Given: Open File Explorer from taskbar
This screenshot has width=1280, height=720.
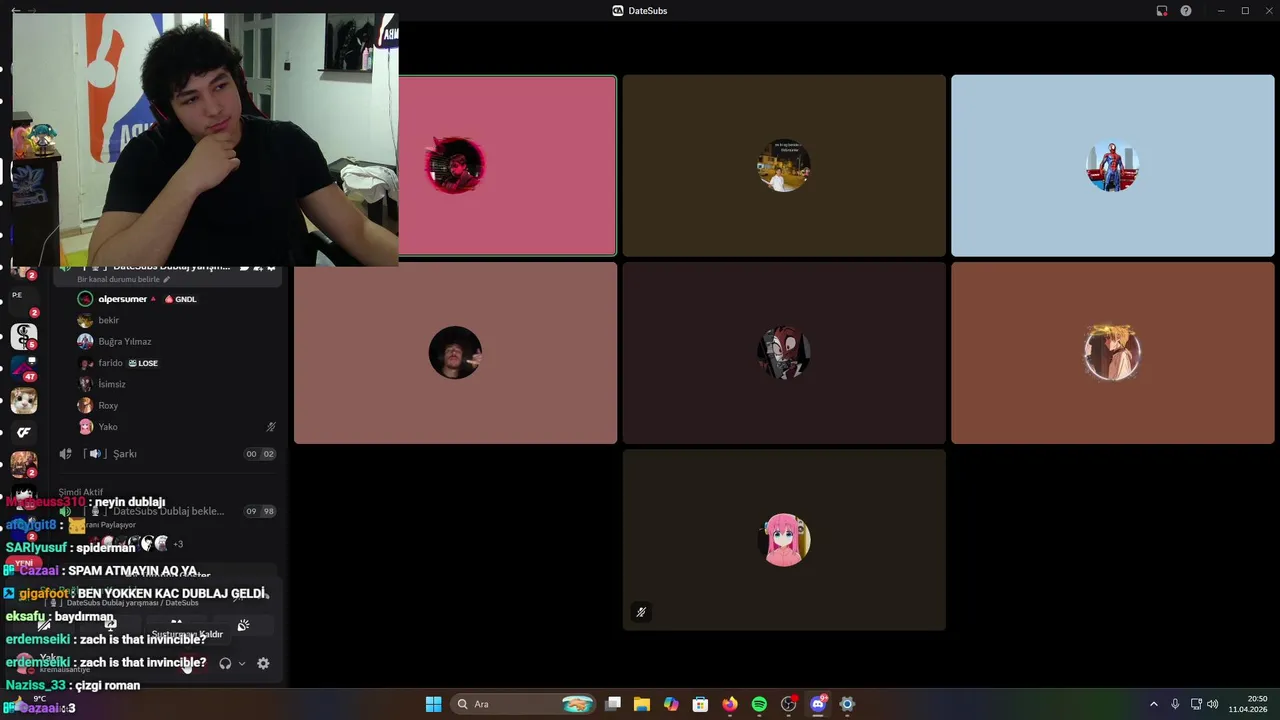Looking at the screenshot, I should (642, 704).
